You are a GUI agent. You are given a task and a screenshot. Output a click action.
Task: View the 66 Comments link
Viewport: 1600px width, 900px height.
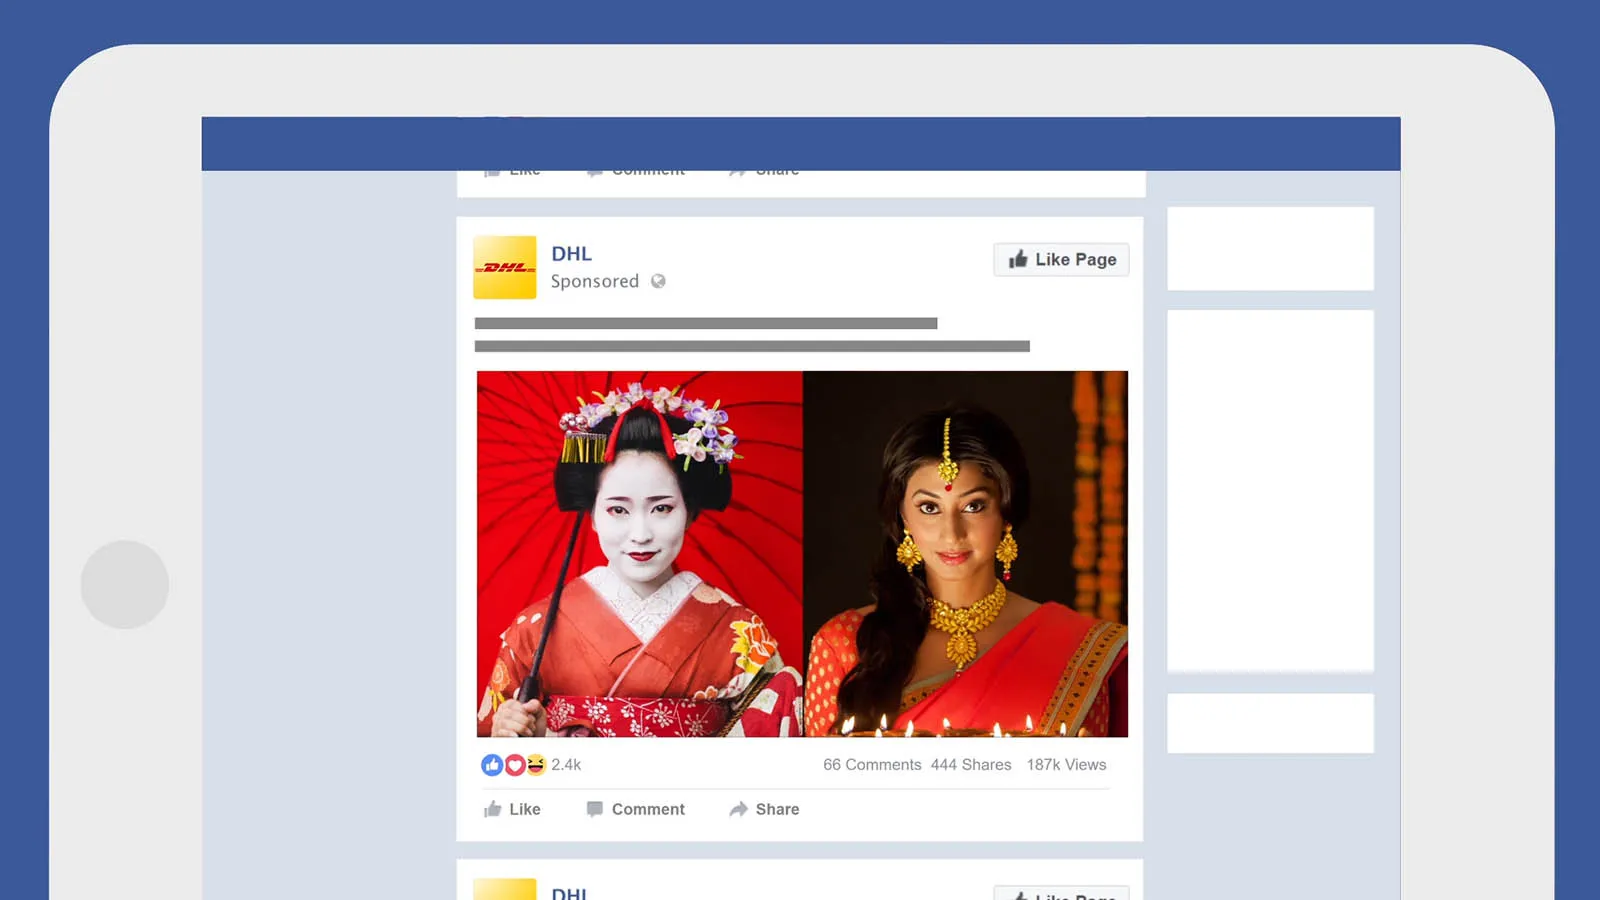872,765
